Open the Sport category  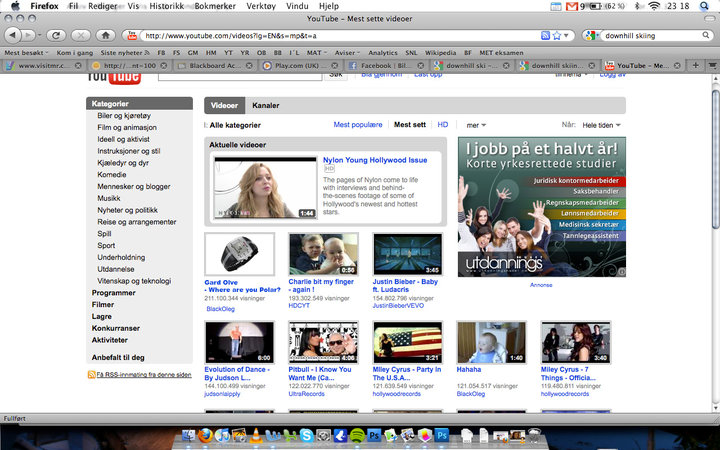coord(106,246)
